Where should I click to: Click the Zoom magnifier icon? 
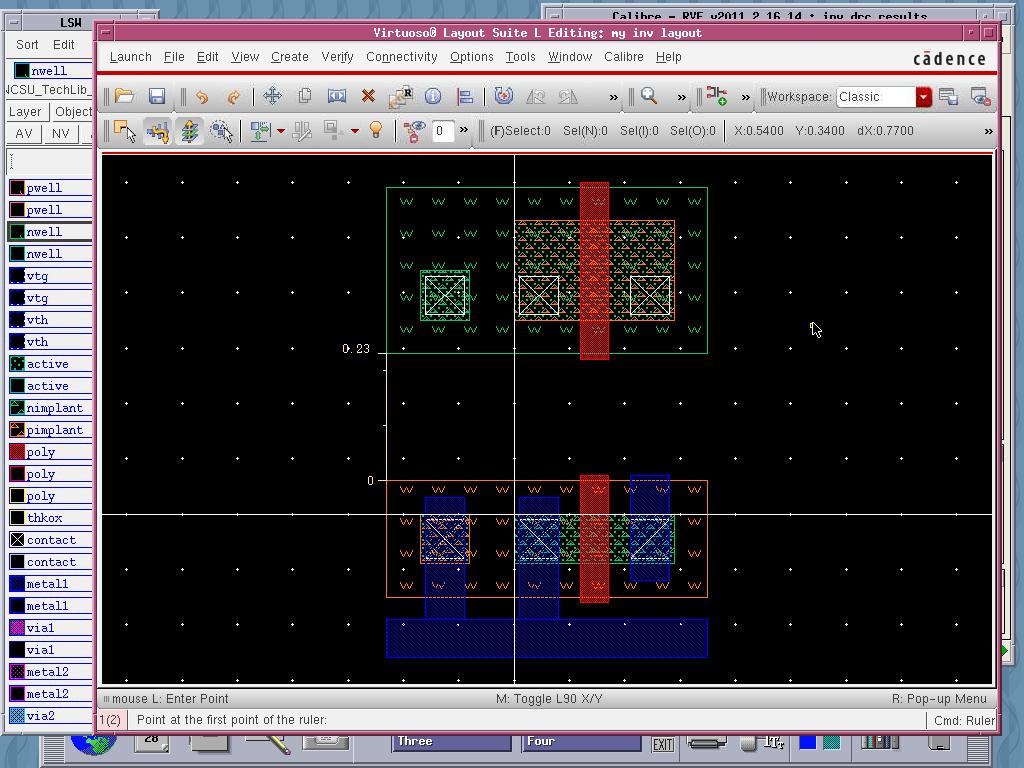tap(648, 96)
